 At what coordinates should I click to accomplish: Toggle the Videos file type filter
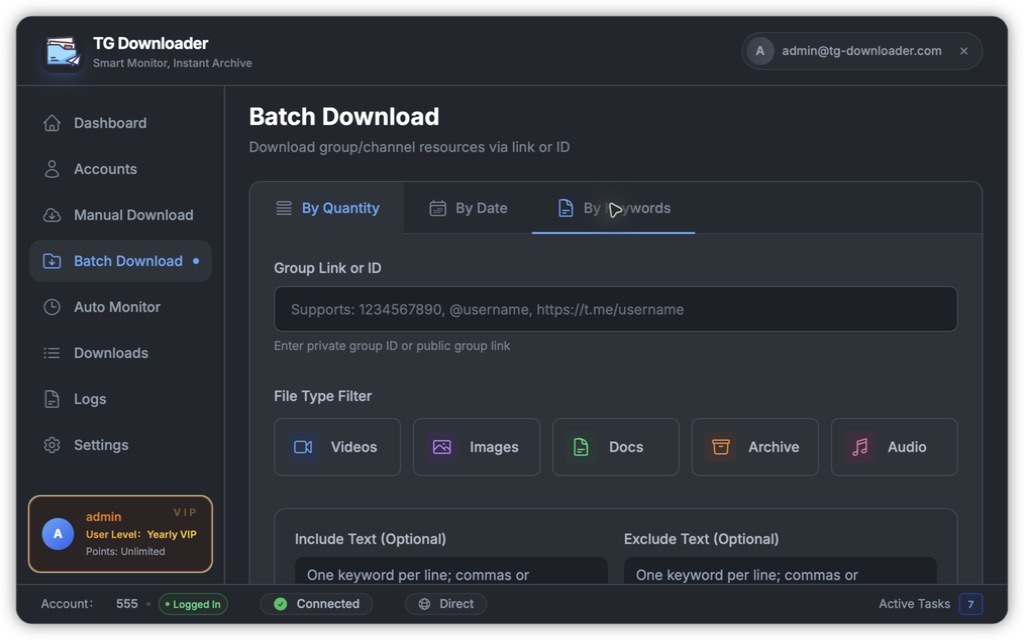(x=337, y=447)
